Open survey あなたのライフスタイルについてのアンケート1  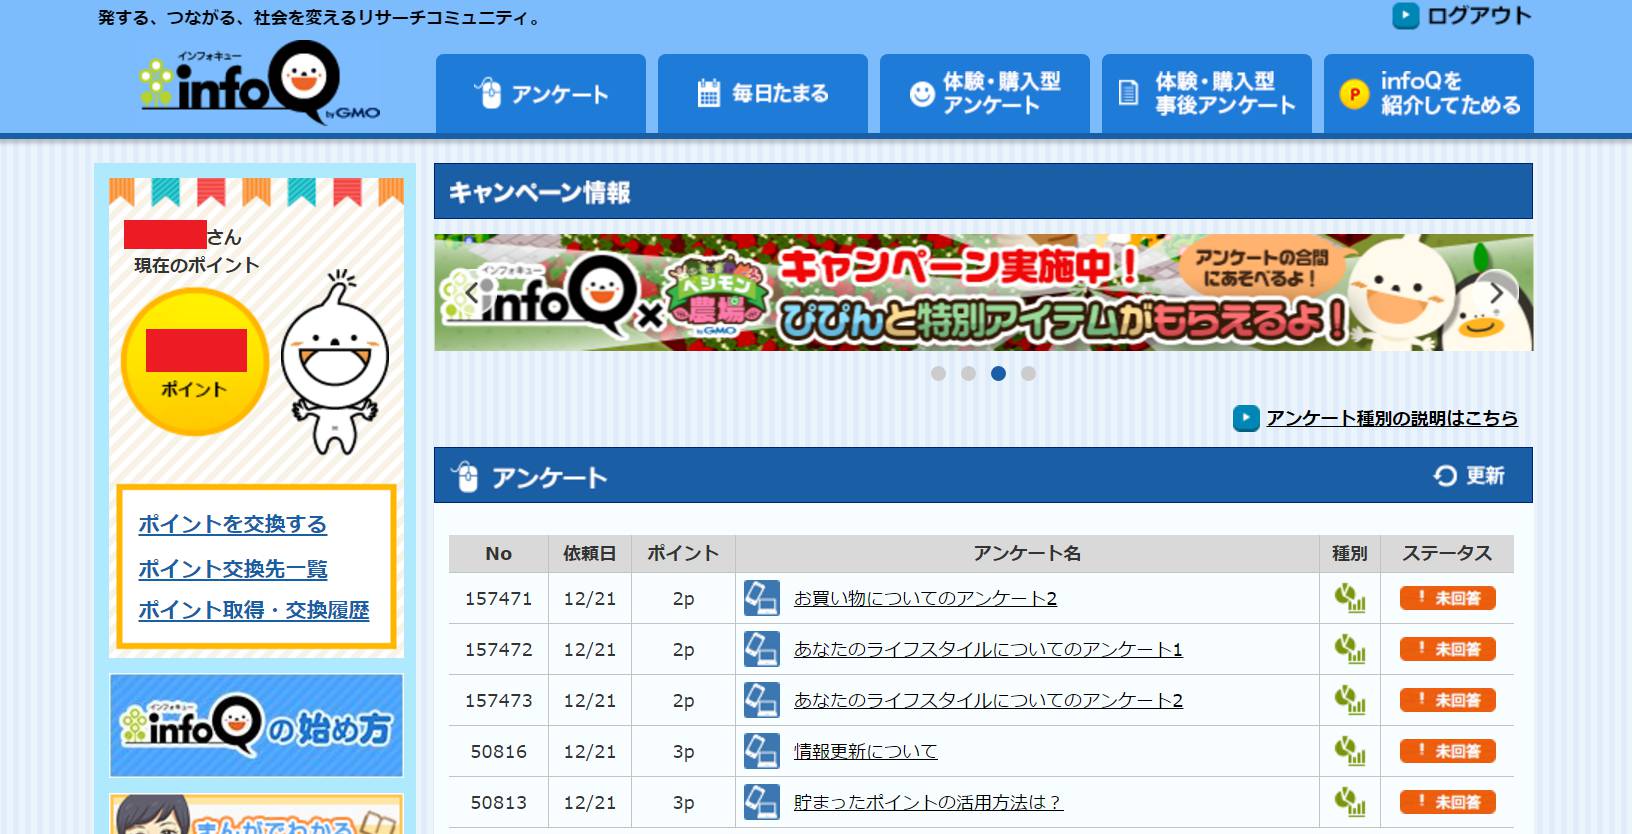pos(988,649)
